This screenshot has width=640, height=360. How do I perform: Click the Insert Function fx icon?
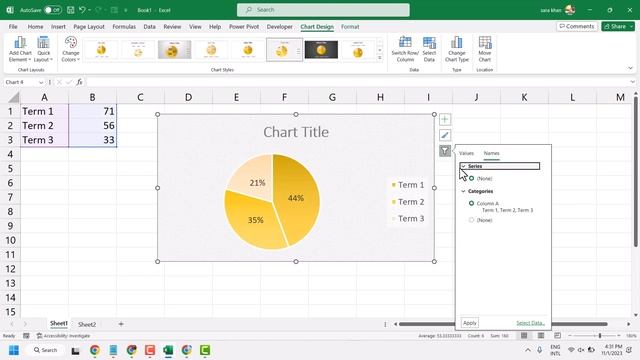point(79,82)
